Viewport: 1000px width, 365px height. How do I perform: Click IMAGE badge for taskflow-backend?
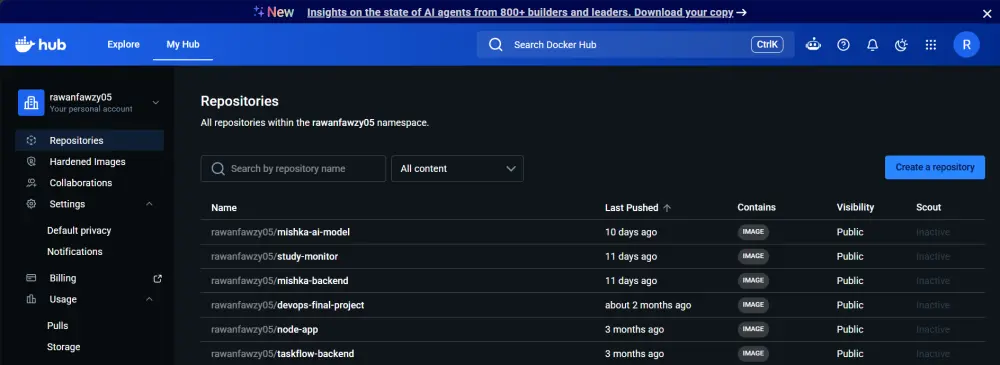(x=753, y=354)
